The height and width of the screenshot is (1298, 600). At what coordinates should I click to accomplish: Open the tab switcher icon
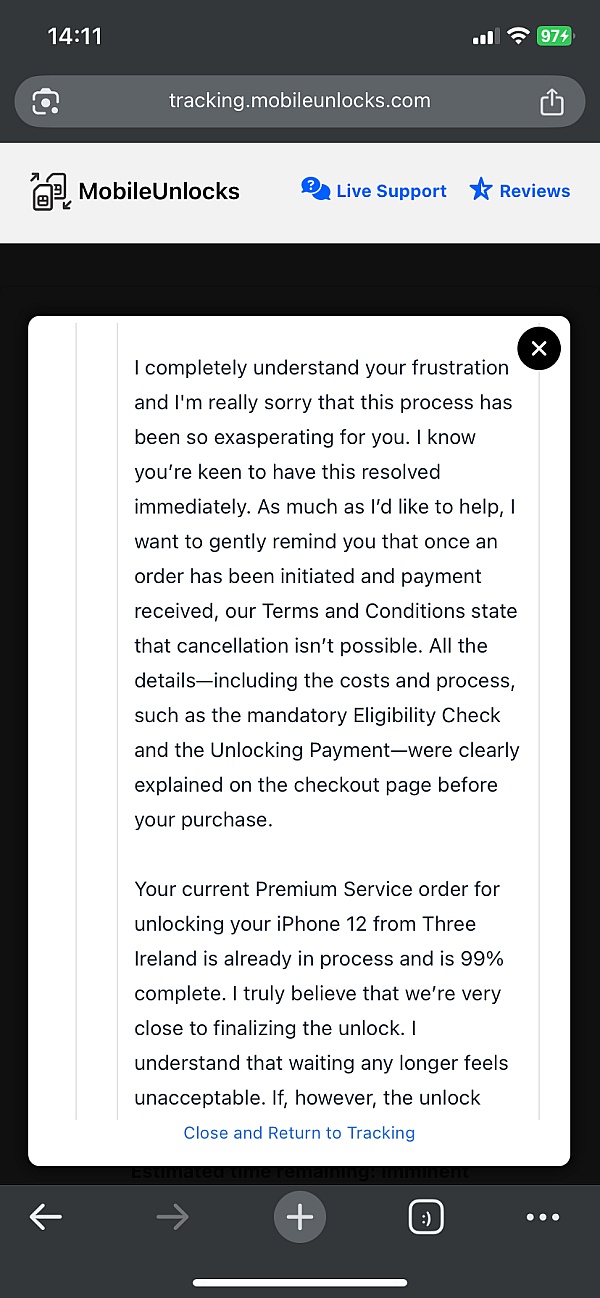tap(426, 1217)
